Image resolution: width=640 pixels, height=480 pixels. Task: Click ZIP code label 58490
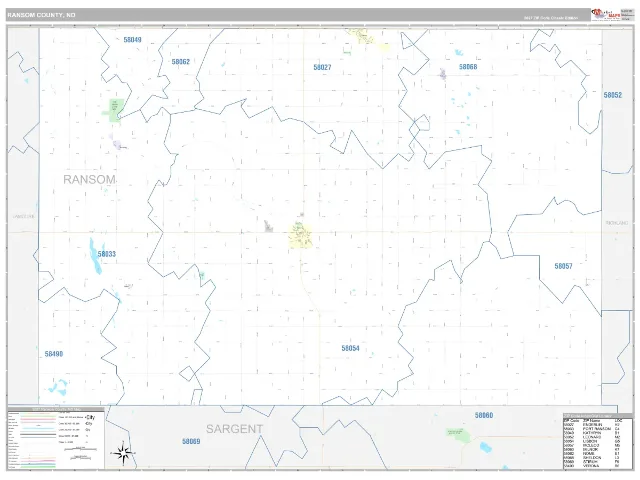[x=54, y=354]
